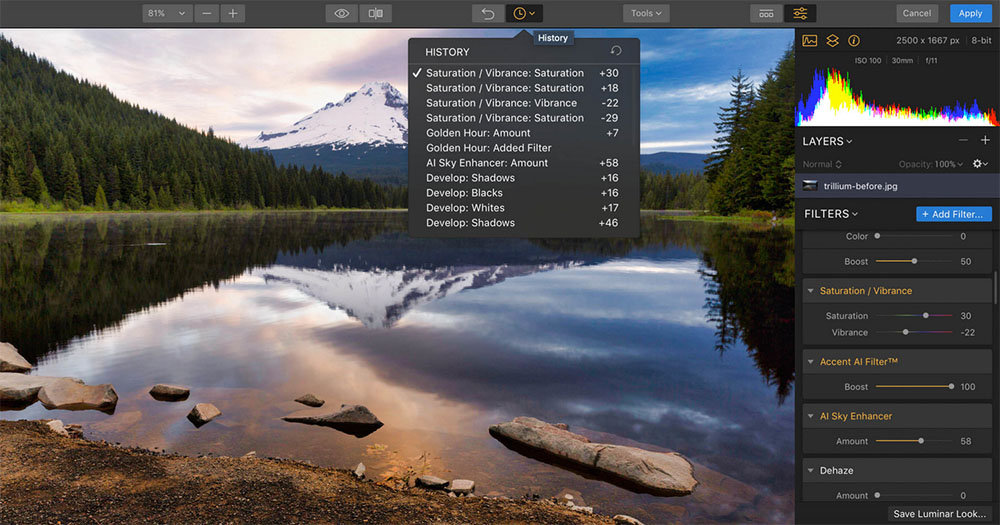The image size is (1000, 525).
Task: Toggle the filters side panel button
Action: pyautogui.click(x=800, y=13)
